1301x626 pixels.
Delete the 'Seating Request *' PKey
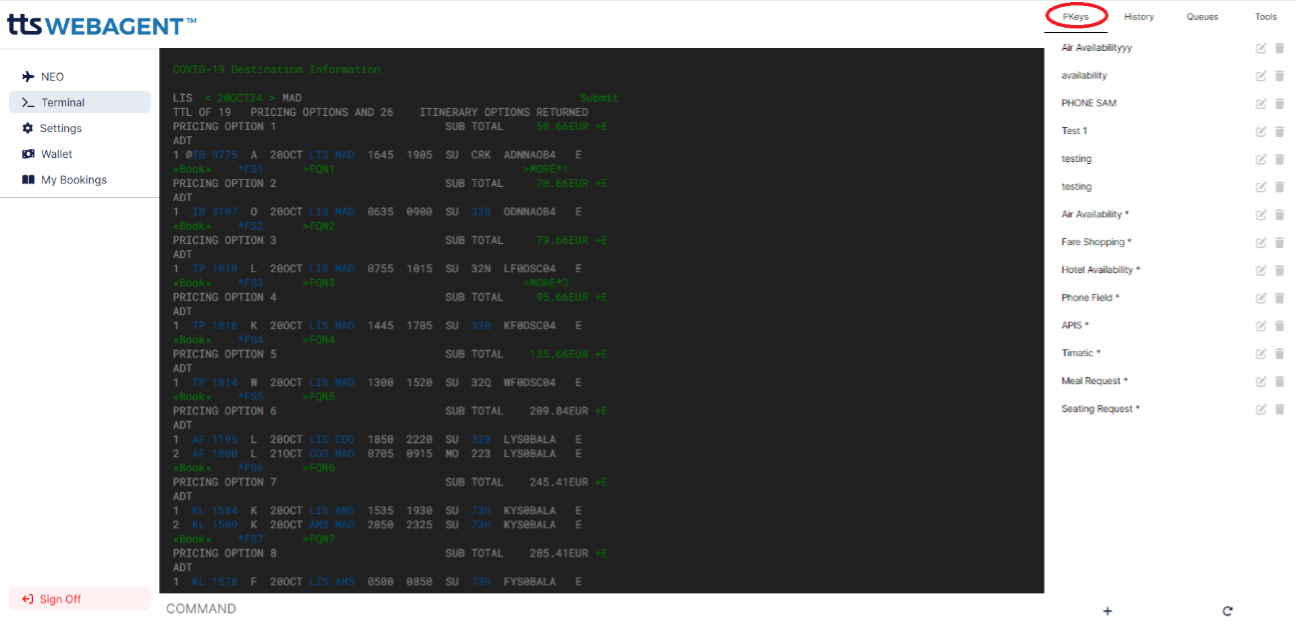point(1280,409)
